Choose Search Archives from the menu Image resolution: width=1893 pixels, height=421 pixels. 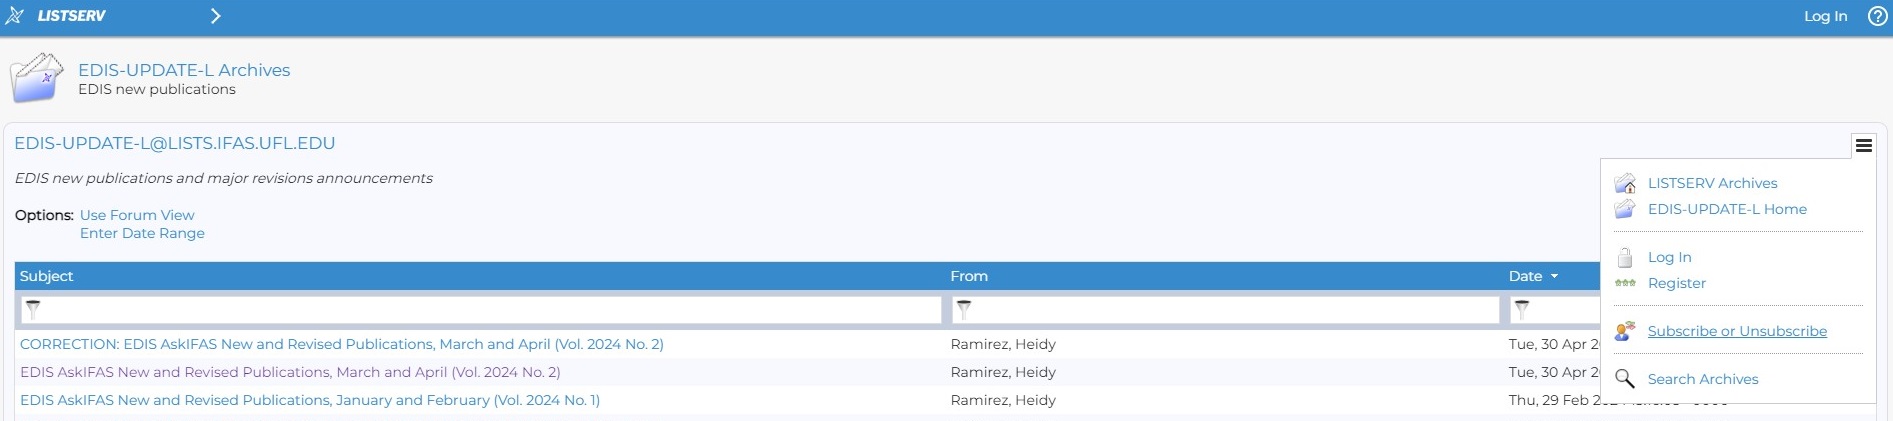[1702, 379]
